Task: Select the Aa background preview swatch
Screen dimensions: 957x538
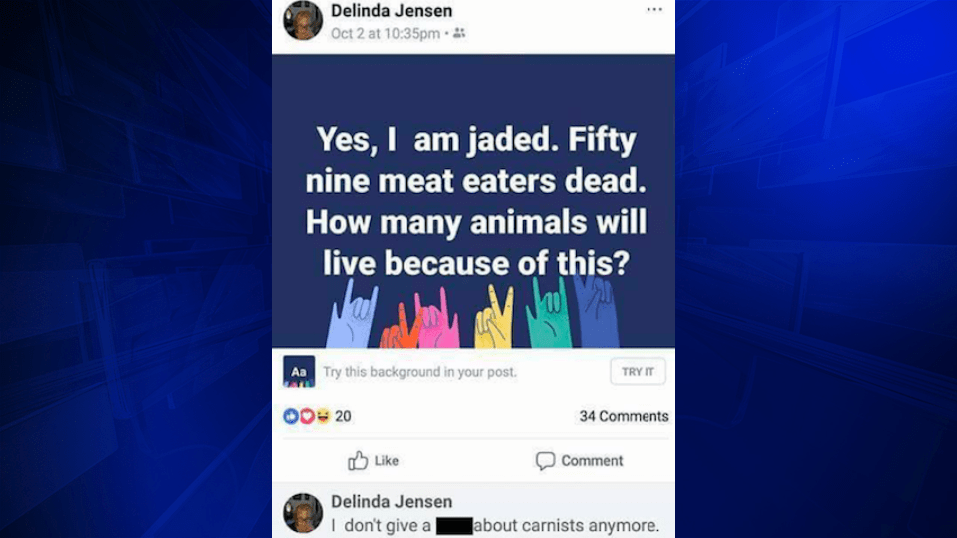Action: pyautogui.click(x=299, y=371)
